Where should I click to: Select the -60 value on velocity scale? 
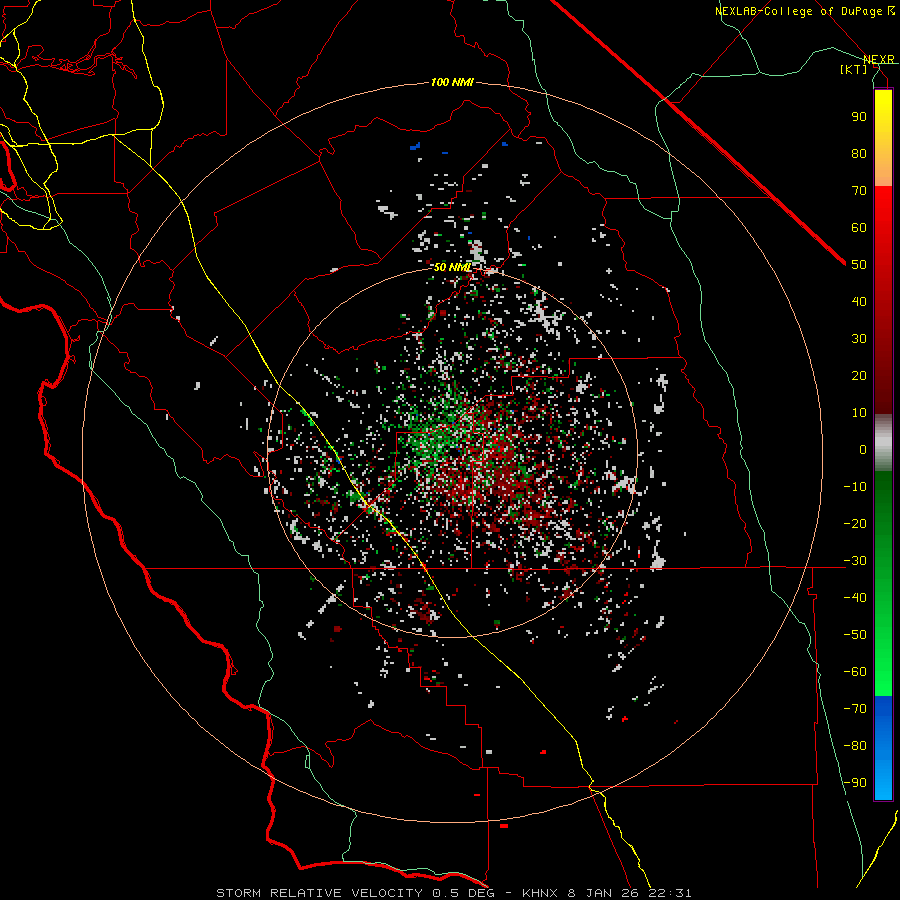855,672
